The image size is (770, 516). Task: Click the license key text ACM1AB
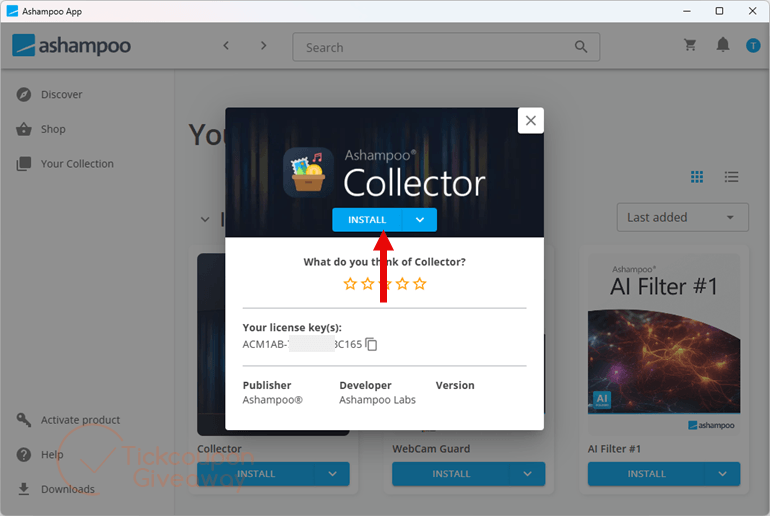pyautogui.click(x=302, y=345)
